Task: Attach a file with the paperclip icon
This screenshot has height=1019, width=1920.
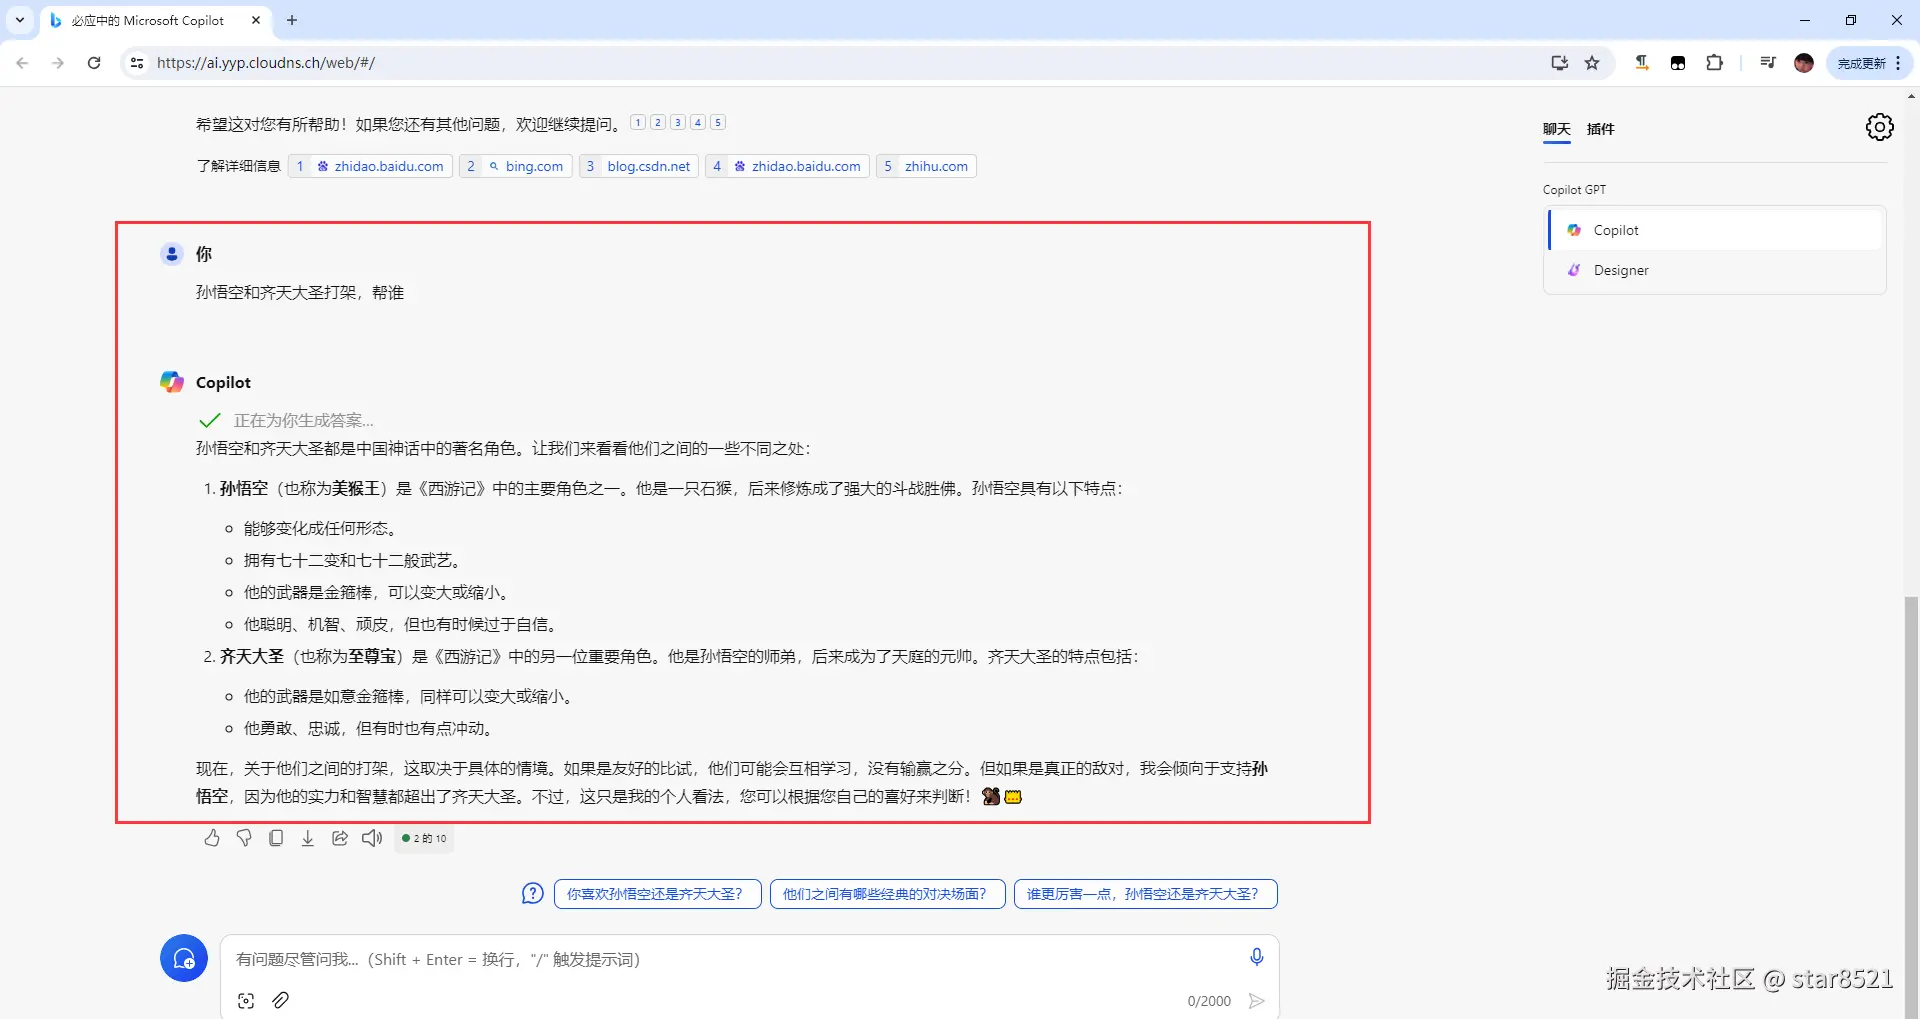Action: 281,1000
